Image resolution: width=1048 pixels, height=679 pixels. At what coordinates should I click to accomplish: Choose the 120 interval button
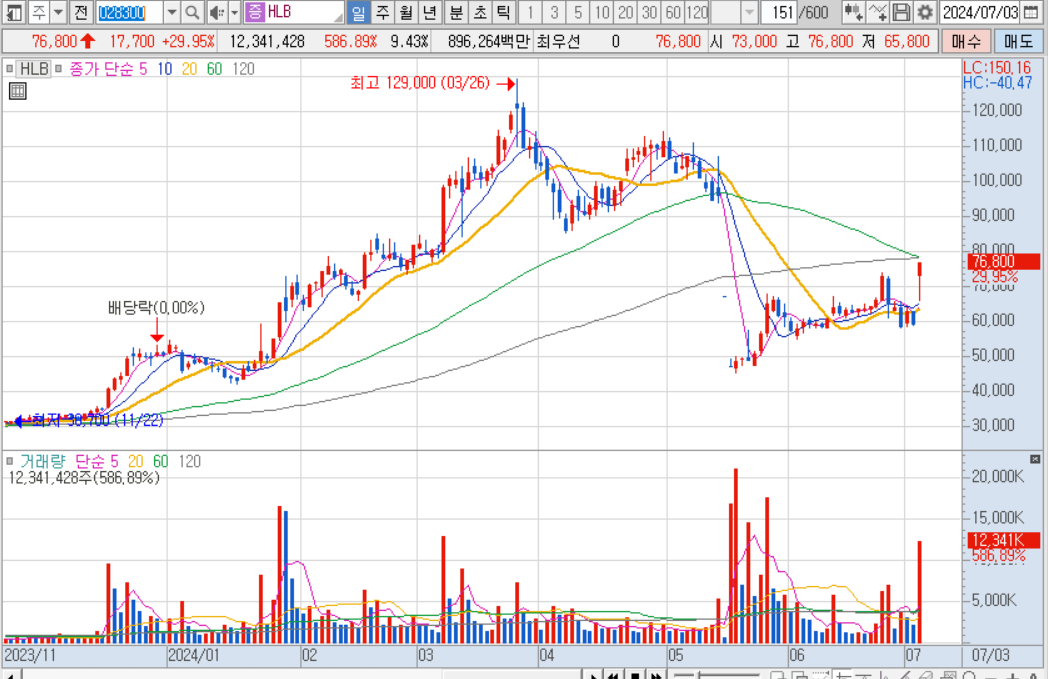(697, 12)
